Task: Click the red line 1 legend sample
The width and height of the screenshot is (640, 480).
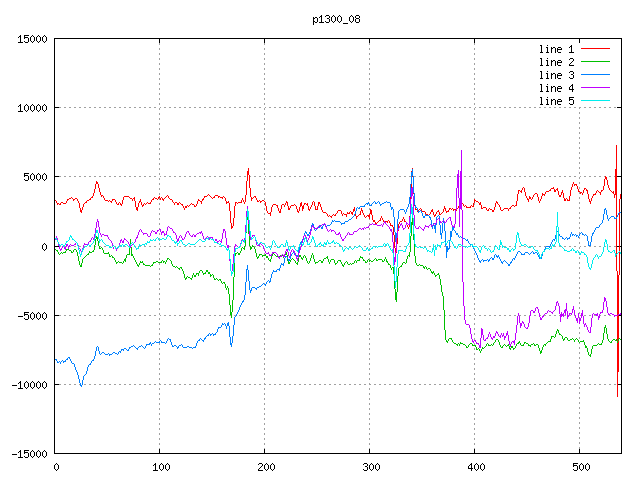Action: coord(595,49)
